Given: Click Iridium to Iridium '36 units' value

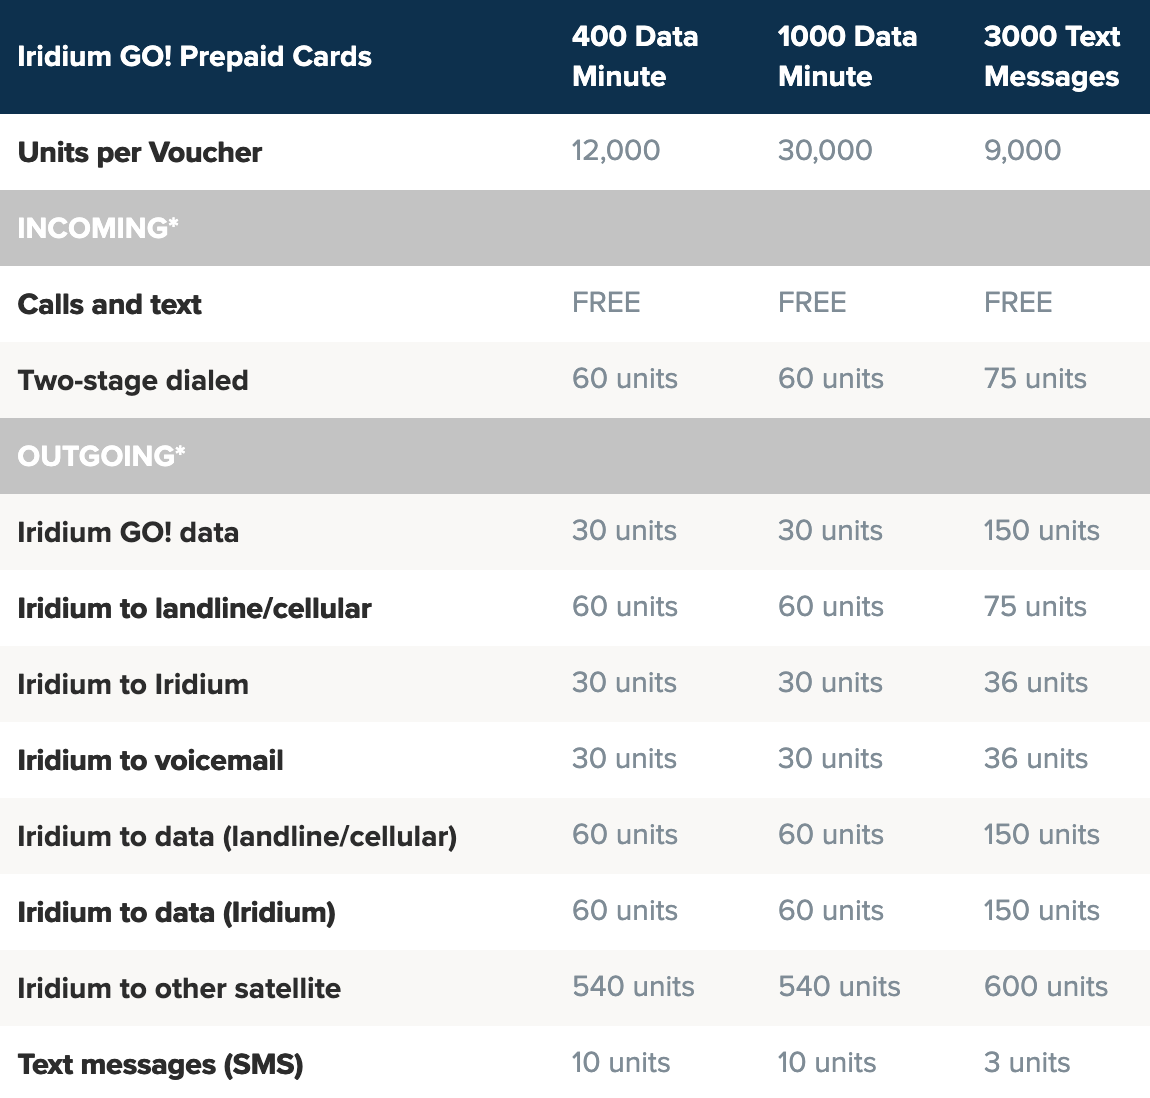Looking at the screenshot, I should pos(1036,682).
